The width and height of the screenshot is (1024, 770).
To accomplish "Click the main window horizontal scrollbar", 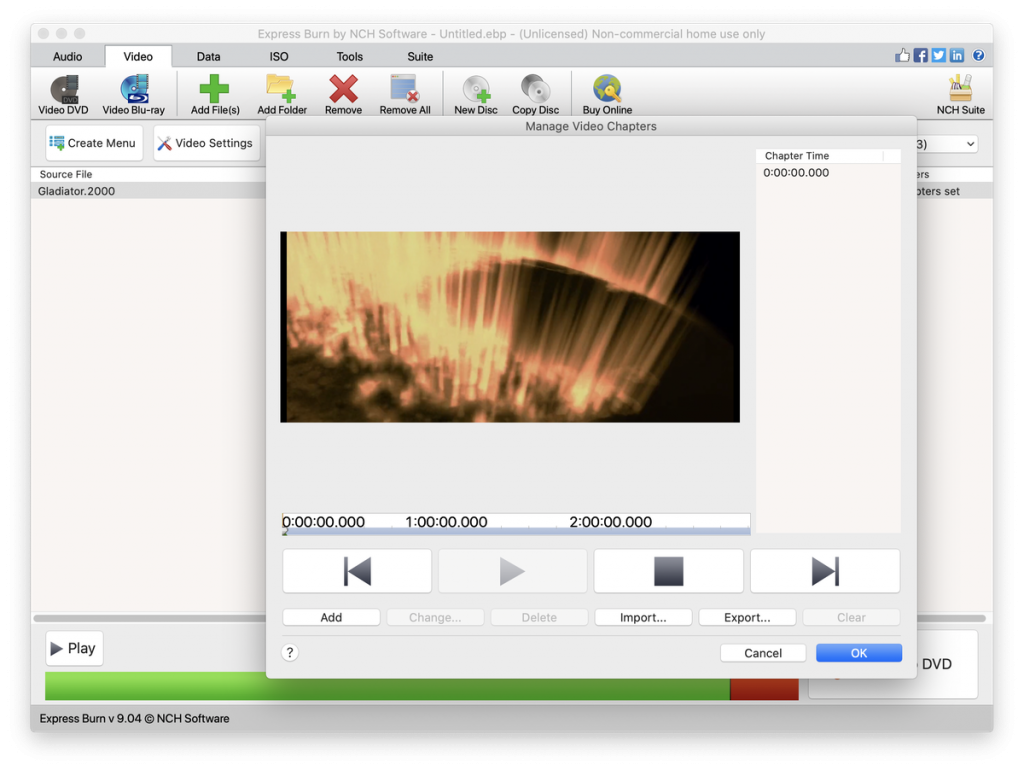I will tap(150, 618).
